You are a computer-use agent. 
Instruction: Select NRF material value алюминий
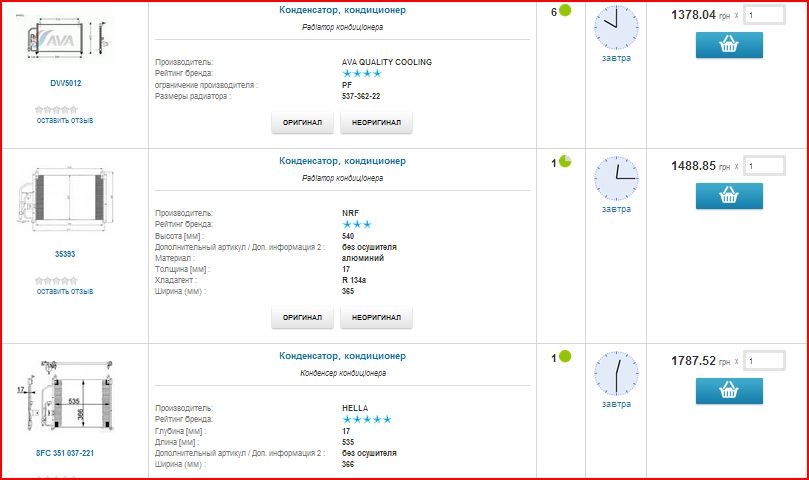363,258
